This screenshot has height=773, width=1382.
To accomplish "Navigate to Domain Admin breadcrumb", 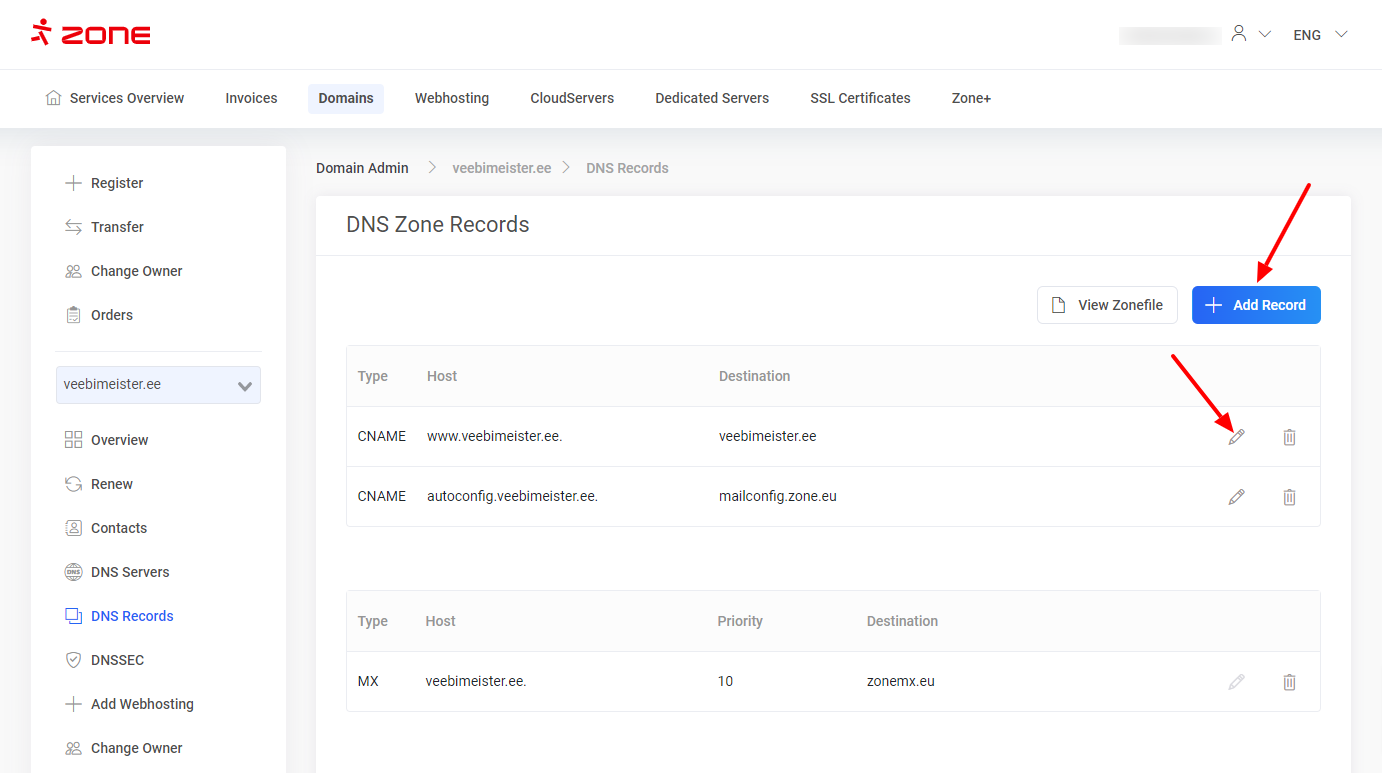I will tap(362, 168).
